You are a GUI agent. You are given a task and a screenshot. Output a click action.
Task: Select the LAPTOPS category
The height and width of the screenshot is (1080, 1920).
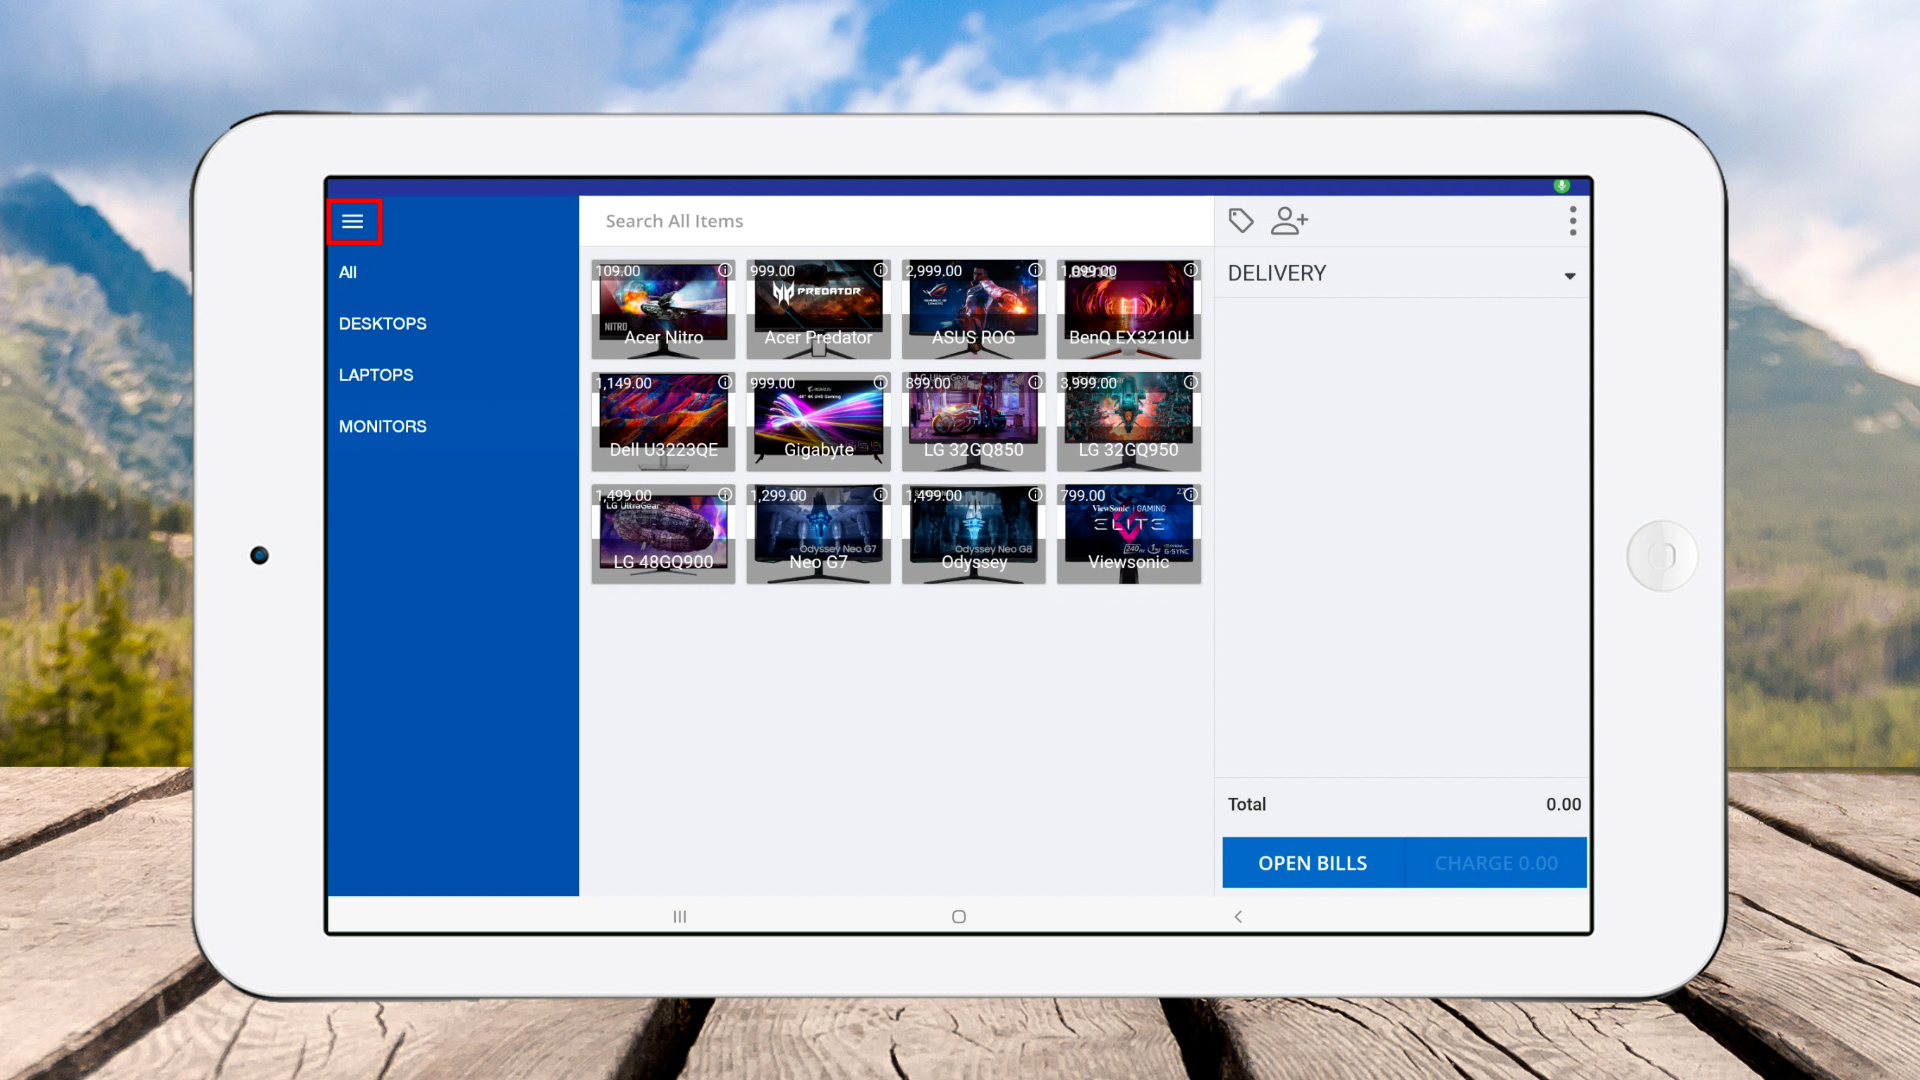pos(376,375)
